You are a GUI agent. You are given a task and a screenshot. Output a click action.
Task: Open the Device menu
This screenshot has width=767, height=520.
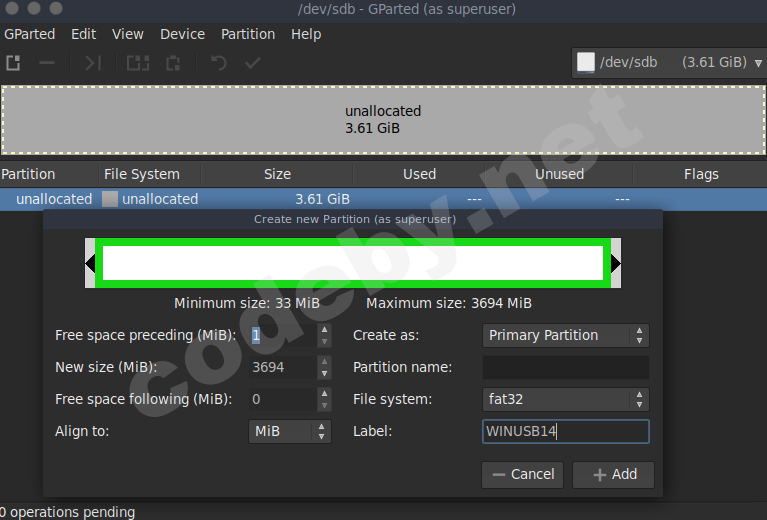pos(182,34)
